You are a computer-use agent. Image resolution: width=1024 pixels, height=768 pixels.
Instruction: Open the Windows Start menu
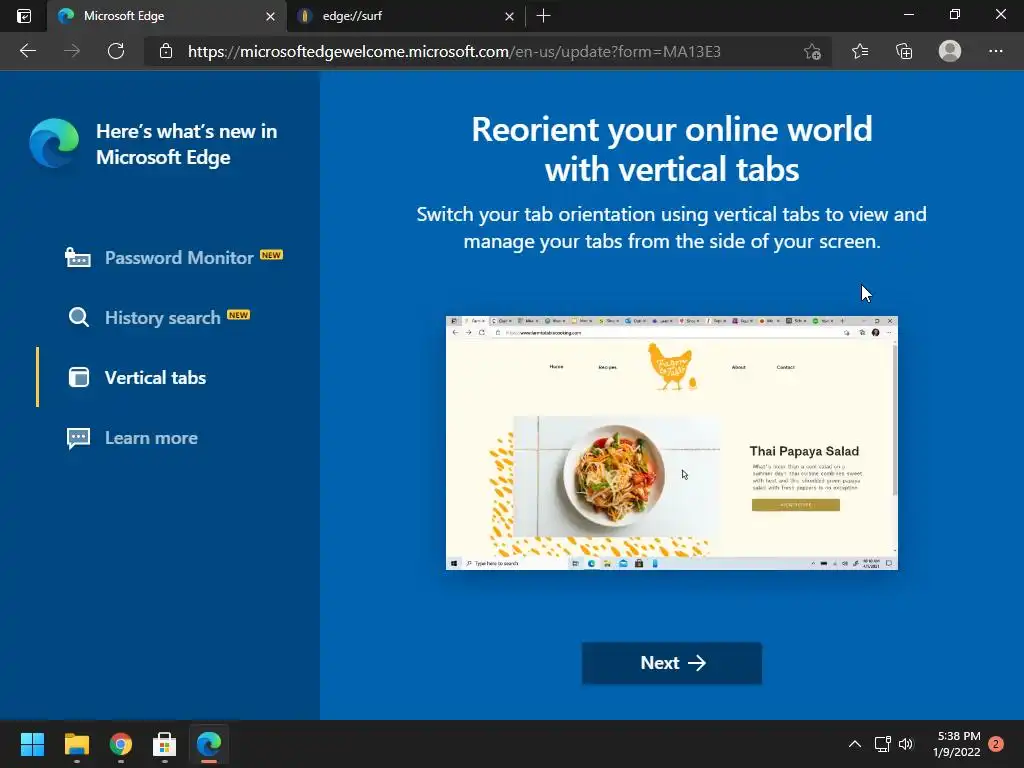click(32, 744)
